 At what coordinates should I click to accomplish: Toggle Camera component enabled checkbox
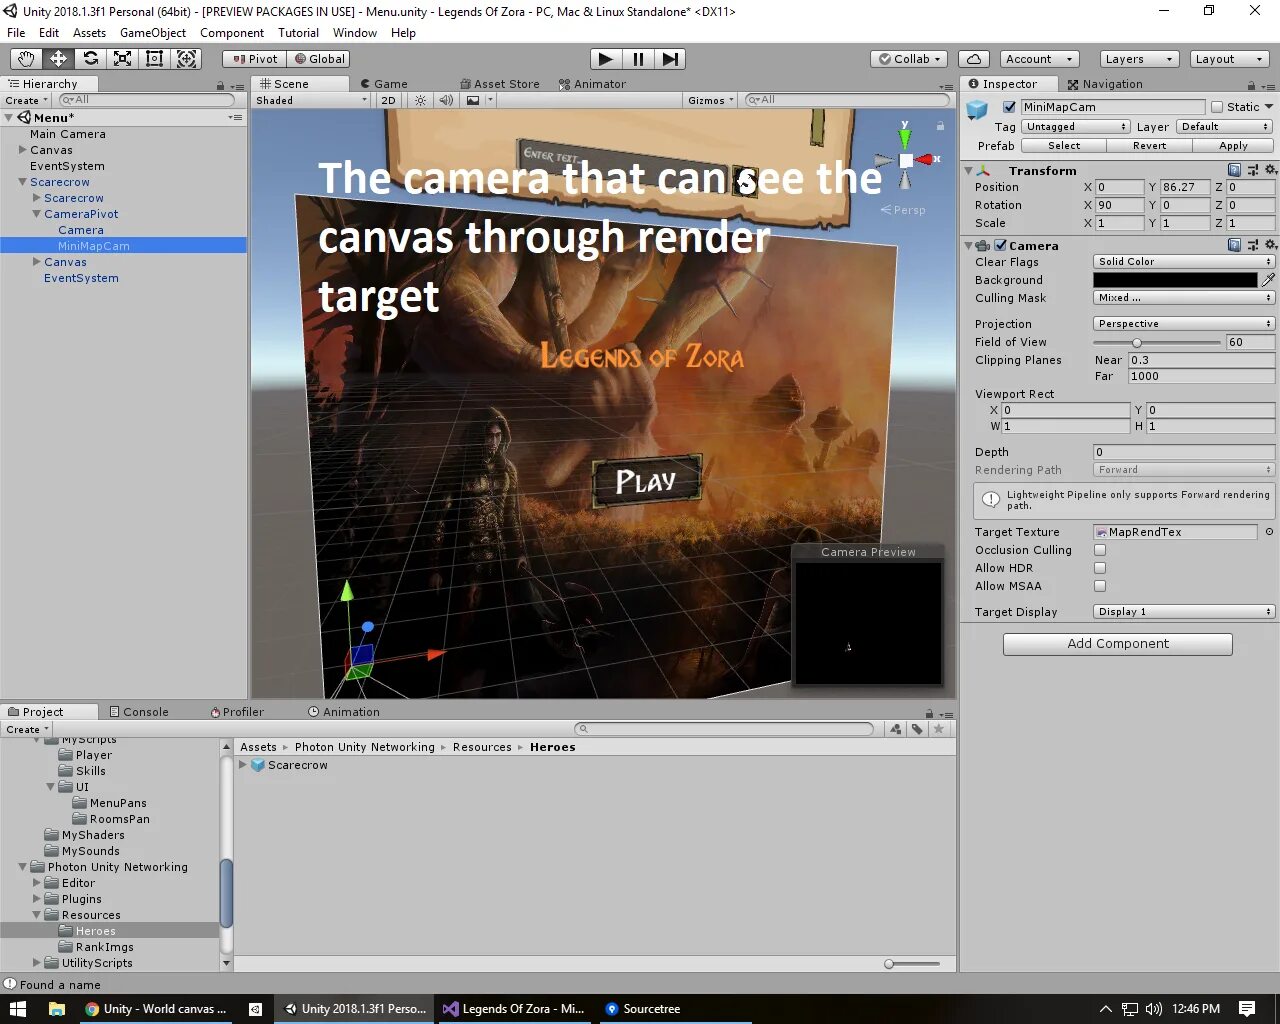coord(1000,245)
